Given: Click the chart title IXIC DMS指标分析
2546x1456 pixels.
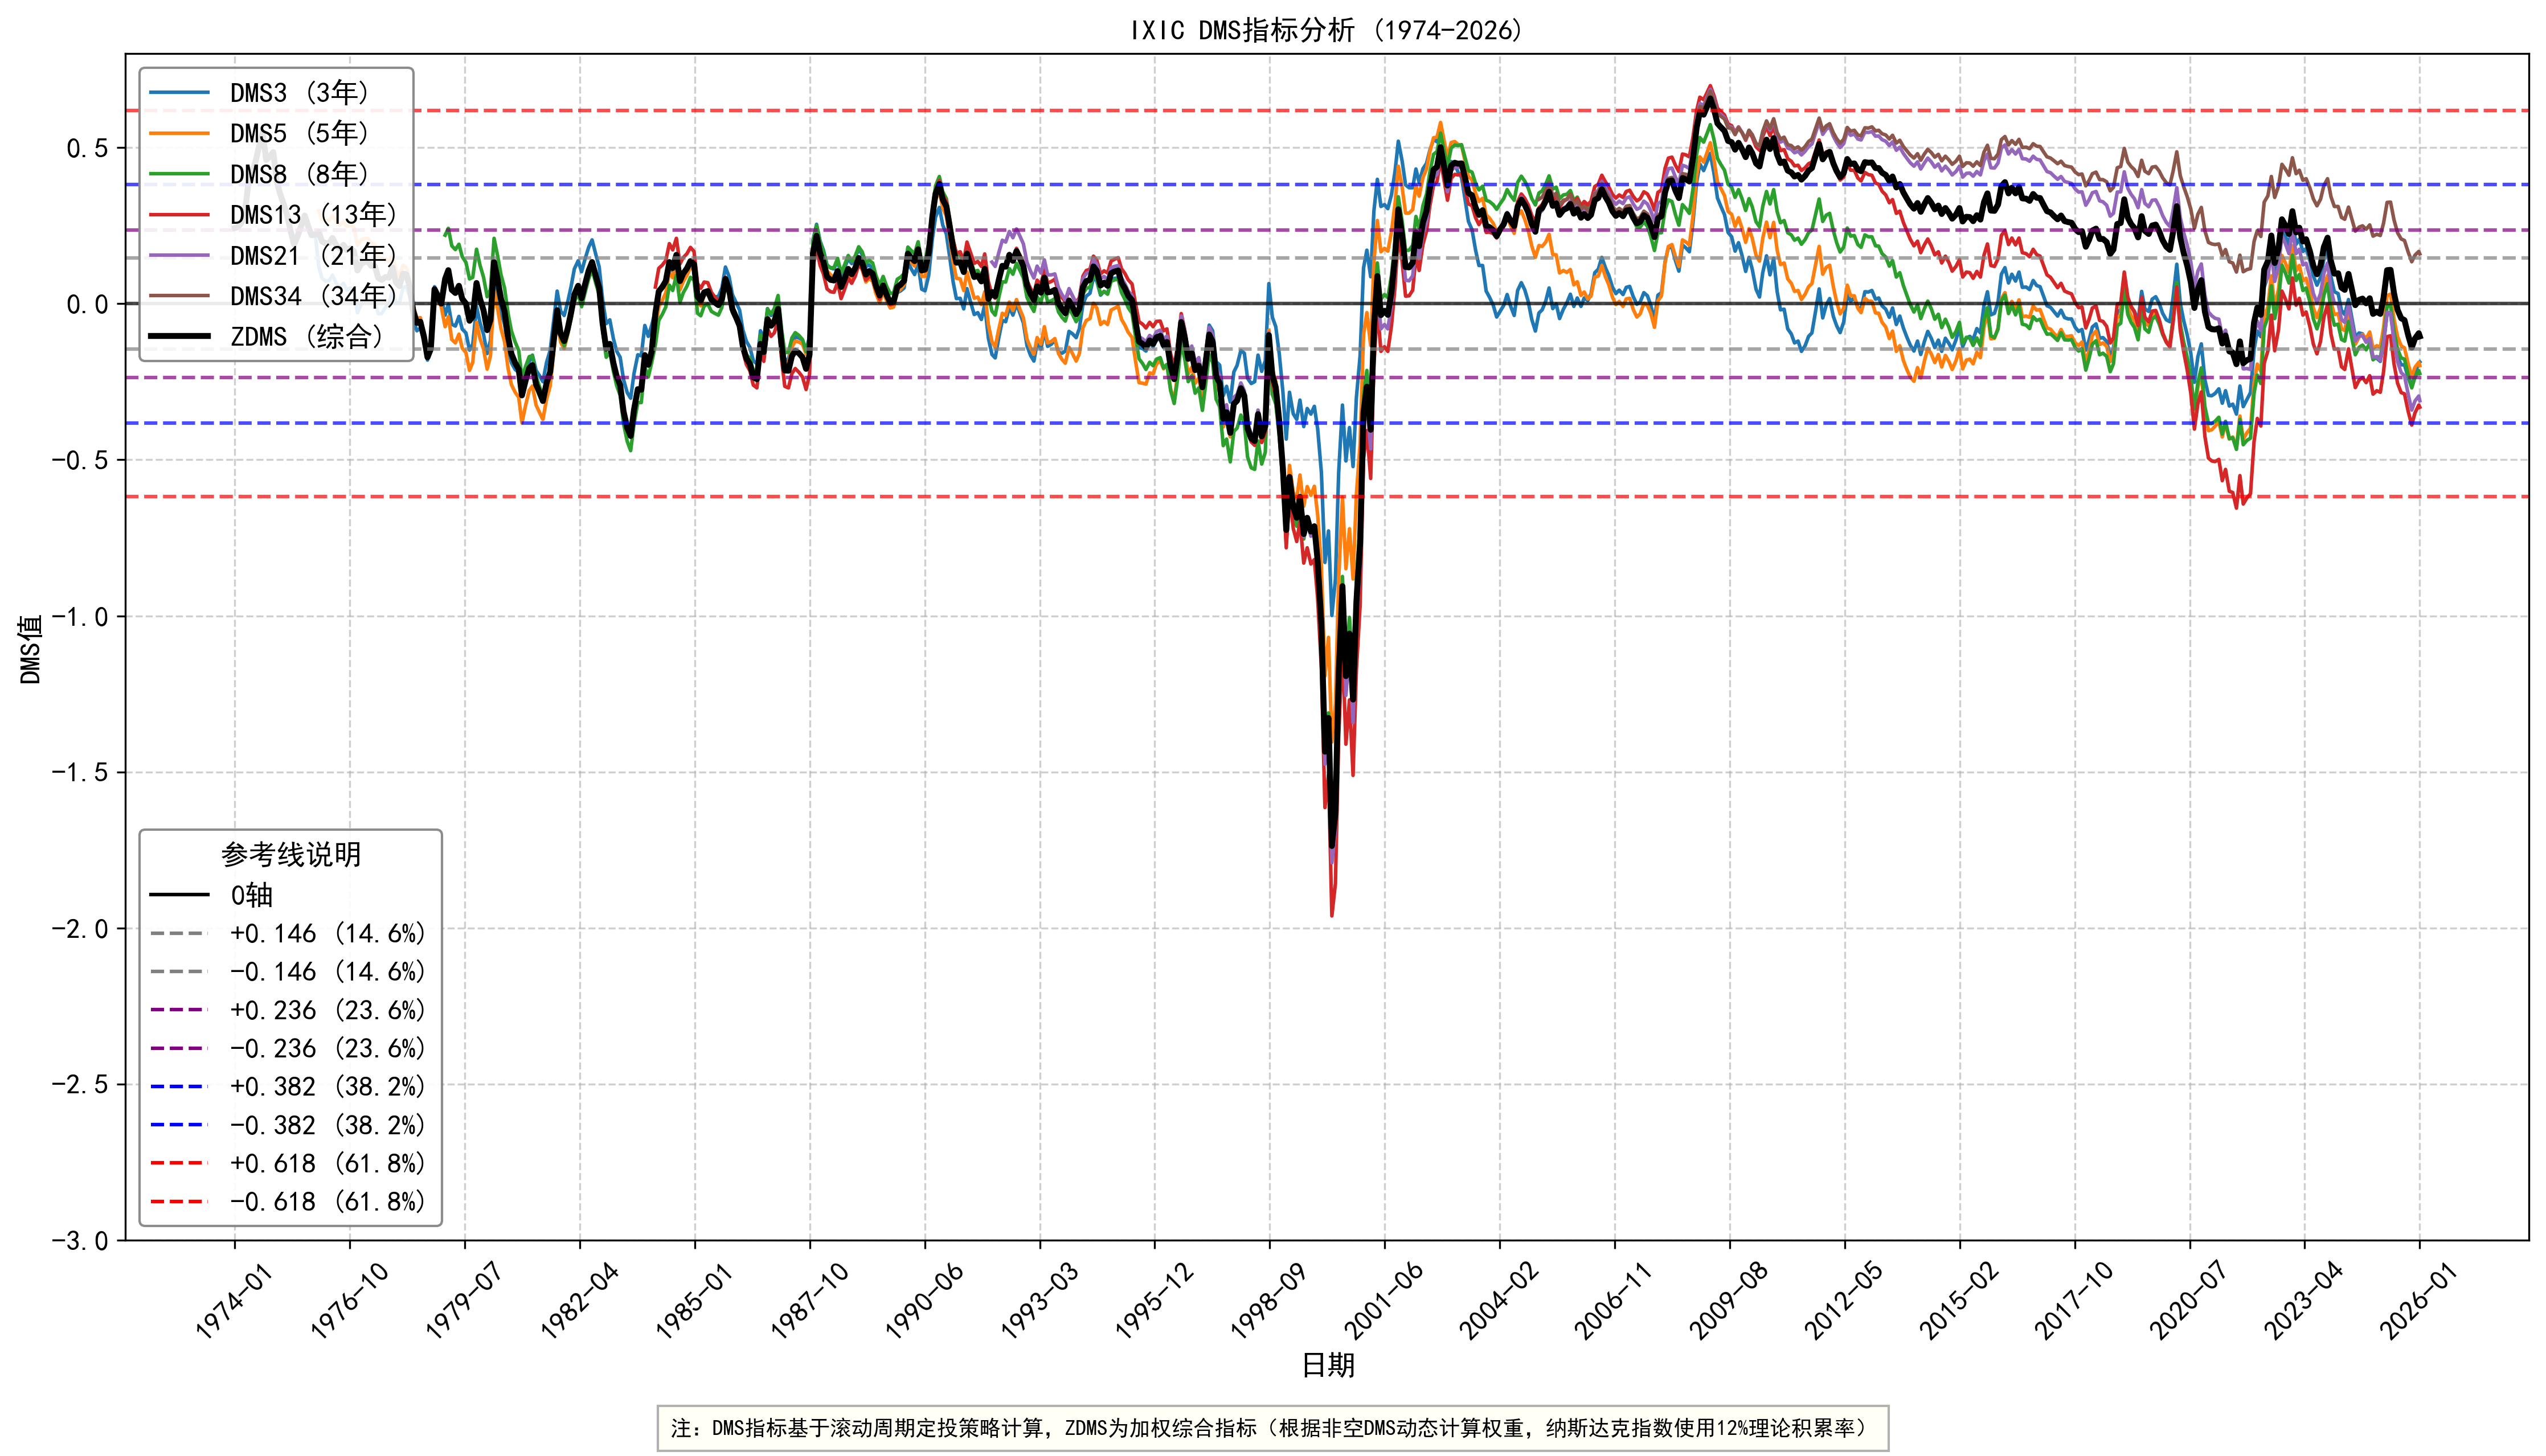Looking at the screenshot, I should [x=1326, y=30].
